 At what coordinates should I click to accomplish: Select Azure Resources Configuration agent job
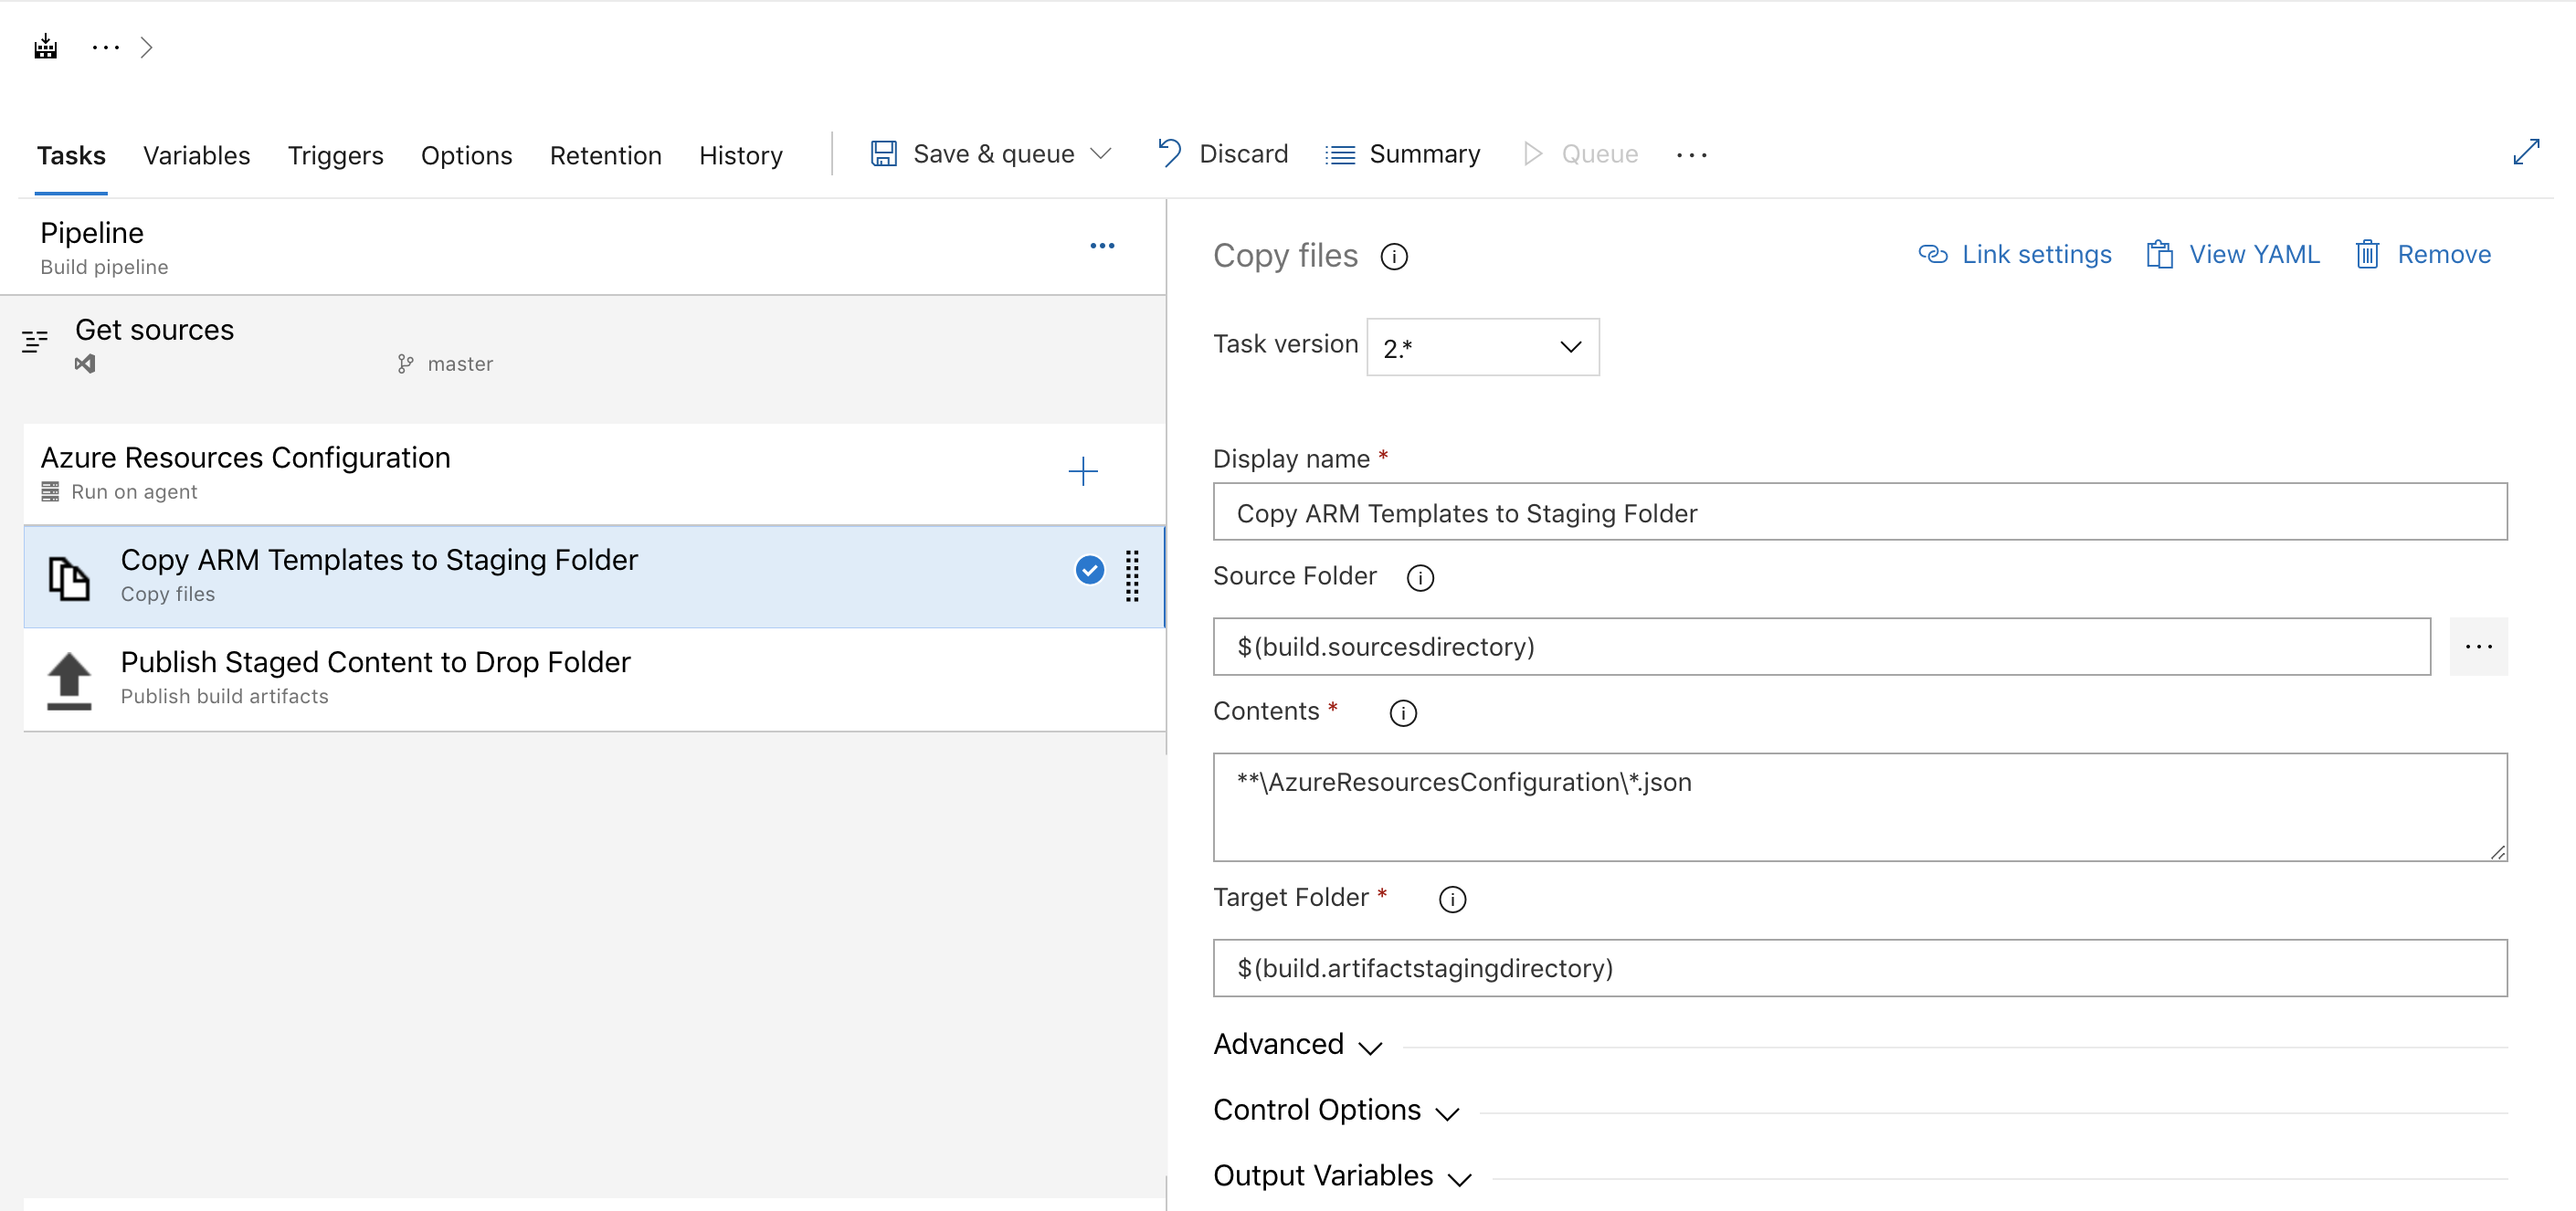coord(594,473)
